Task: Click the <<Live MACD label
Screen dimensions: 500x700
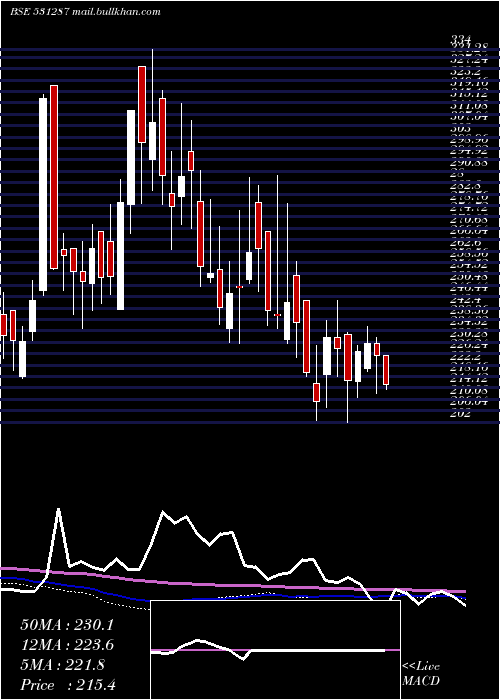Action: click(x=421, y=674)
